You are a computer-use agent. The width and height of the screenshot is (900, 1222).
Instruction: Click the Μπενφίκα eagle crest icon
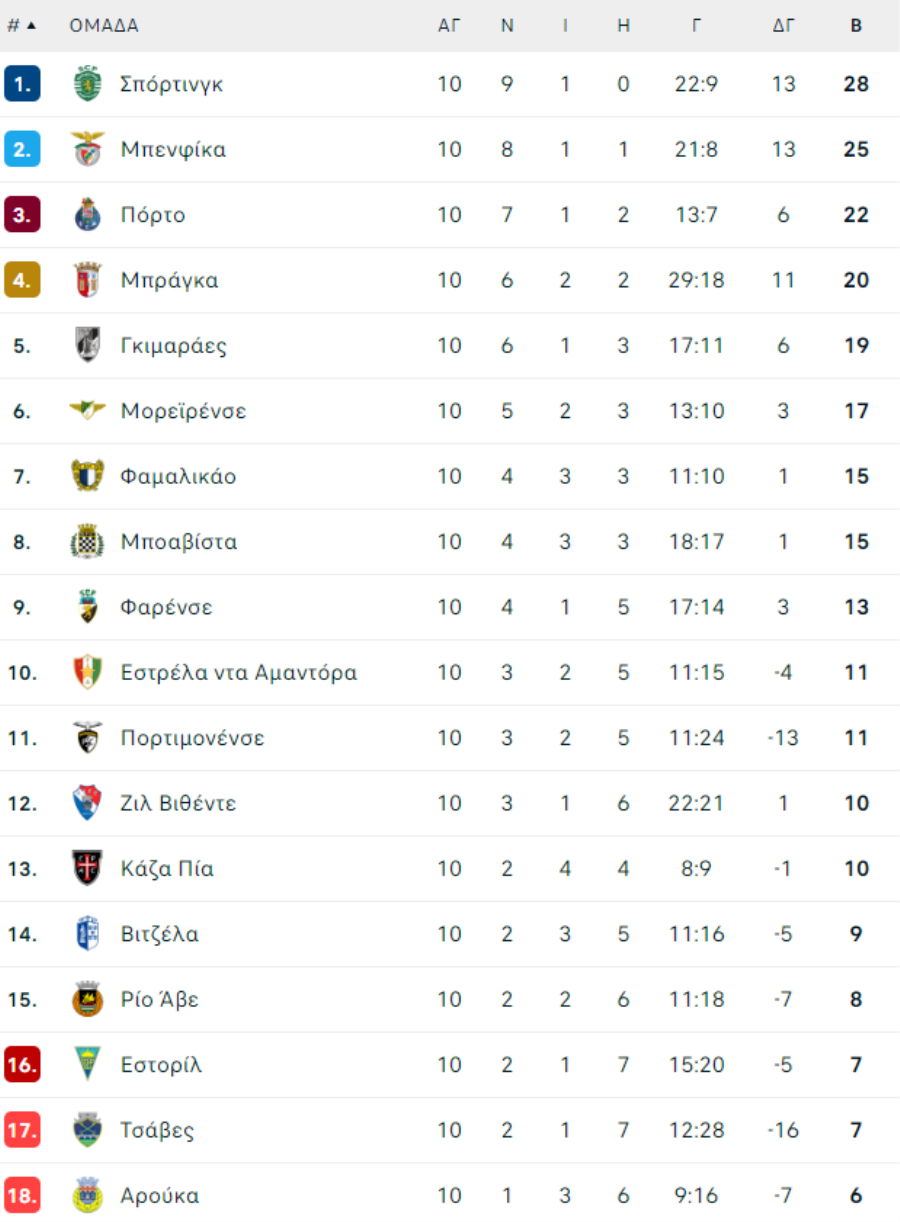88,150
